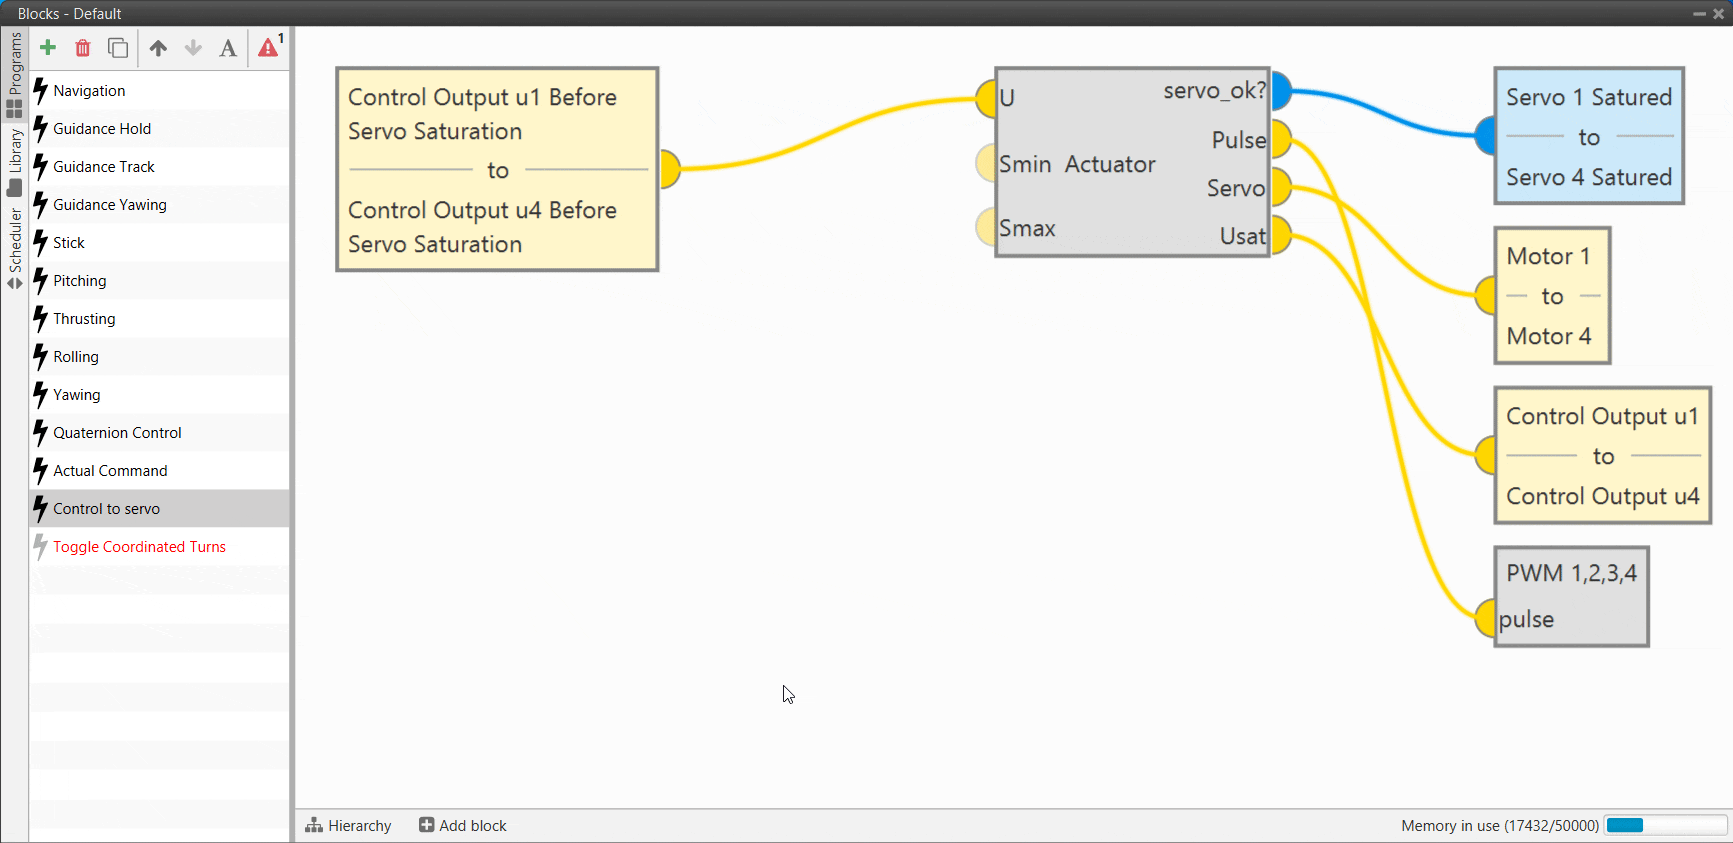Click the red trash delete icon
This screenshot has height=843, width=1733.
83,48
